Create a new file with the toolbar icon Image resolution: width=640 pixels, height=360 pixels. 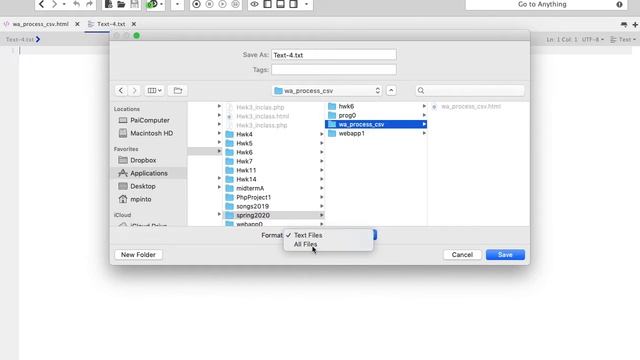[x=109, y=4]
